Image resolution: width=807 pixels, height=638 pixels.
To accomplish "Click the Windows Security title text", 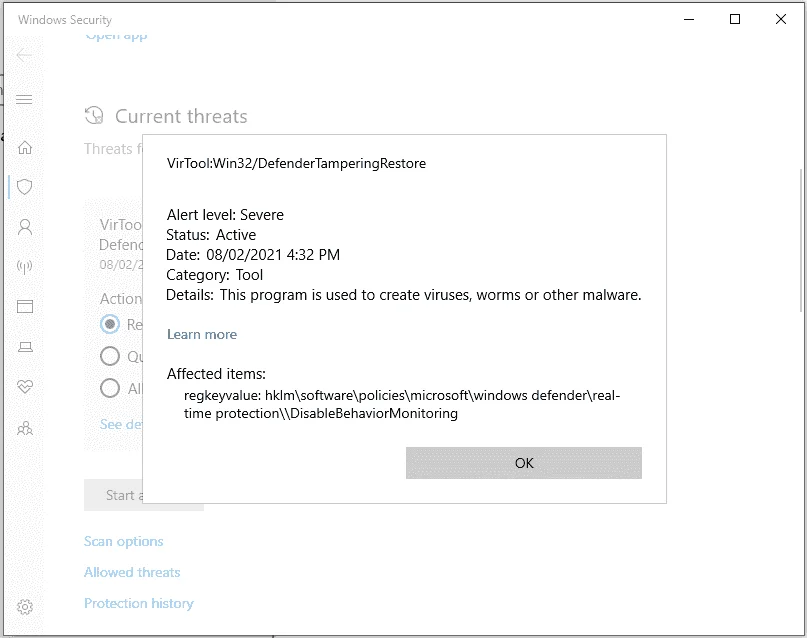I will pyautogui.click(x=65, y=20).
